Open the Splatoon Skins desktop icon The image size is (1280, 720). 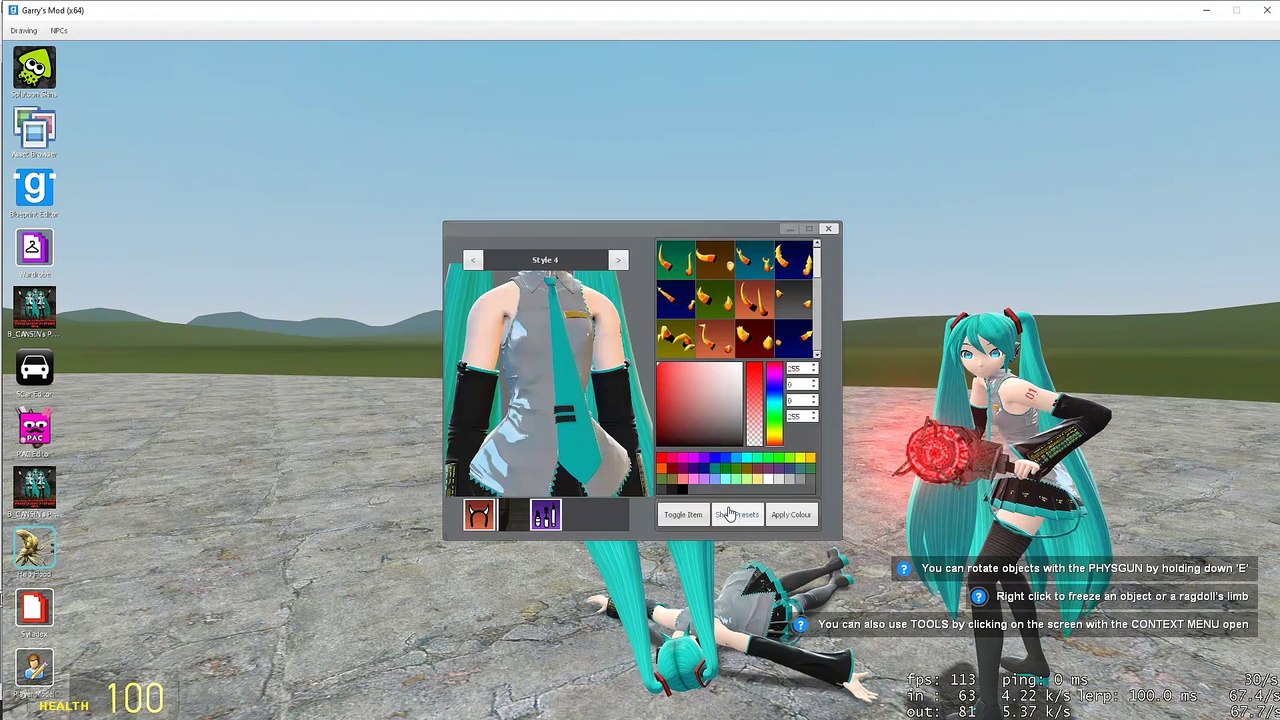pos(34,68)
